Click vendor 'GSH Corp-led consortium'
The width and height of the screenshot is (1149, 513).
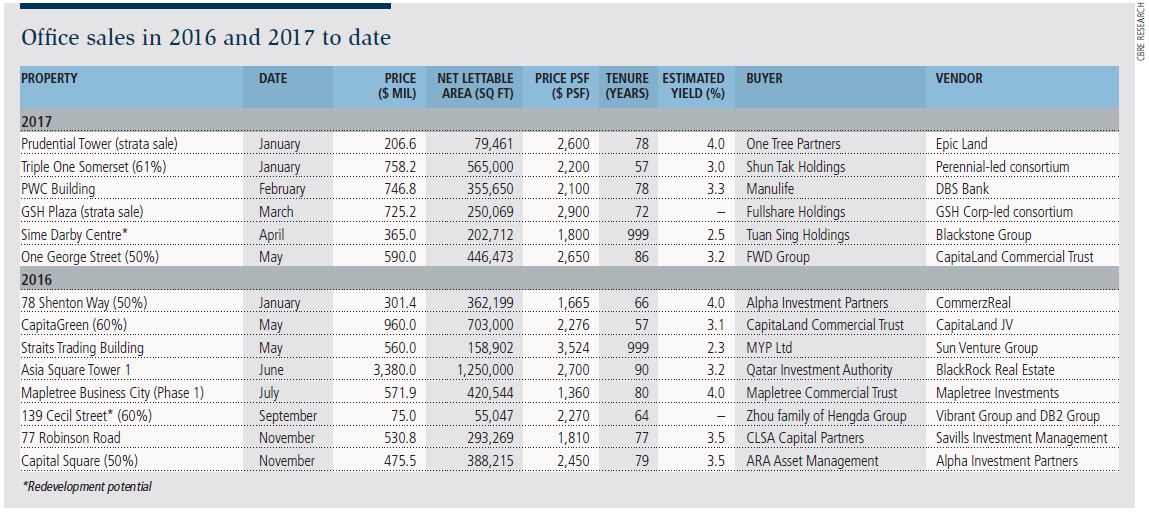(x=1005, y=212)
